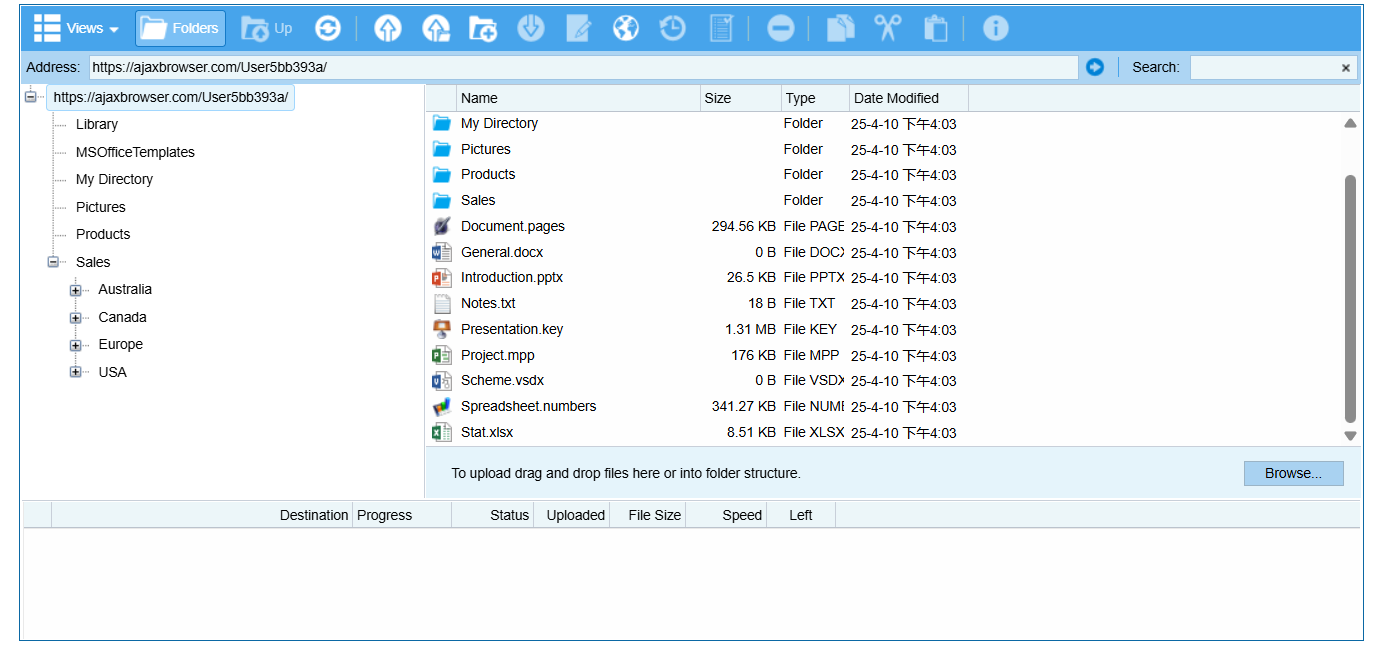The width and height of the screenshot is (1381, 649).
Task: Select MSOfficeTemplates in the folder tree
Action: 135,152
